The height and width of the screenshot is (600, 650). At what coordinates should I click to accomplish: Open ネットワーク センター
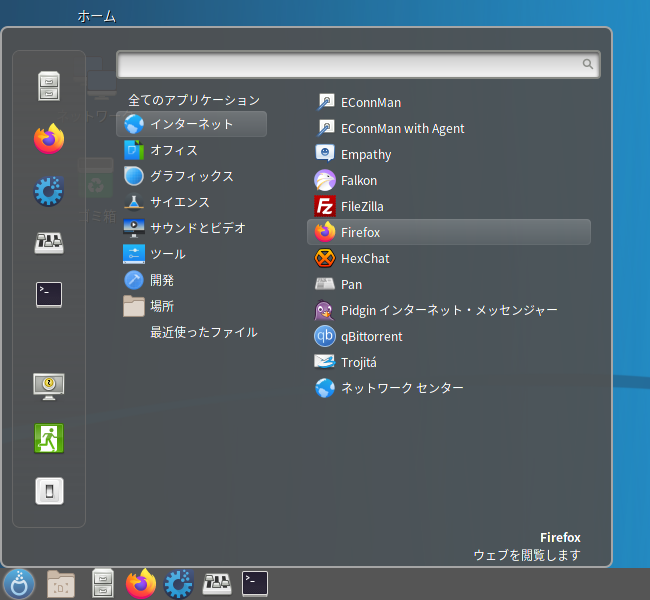tap(449, 388)
